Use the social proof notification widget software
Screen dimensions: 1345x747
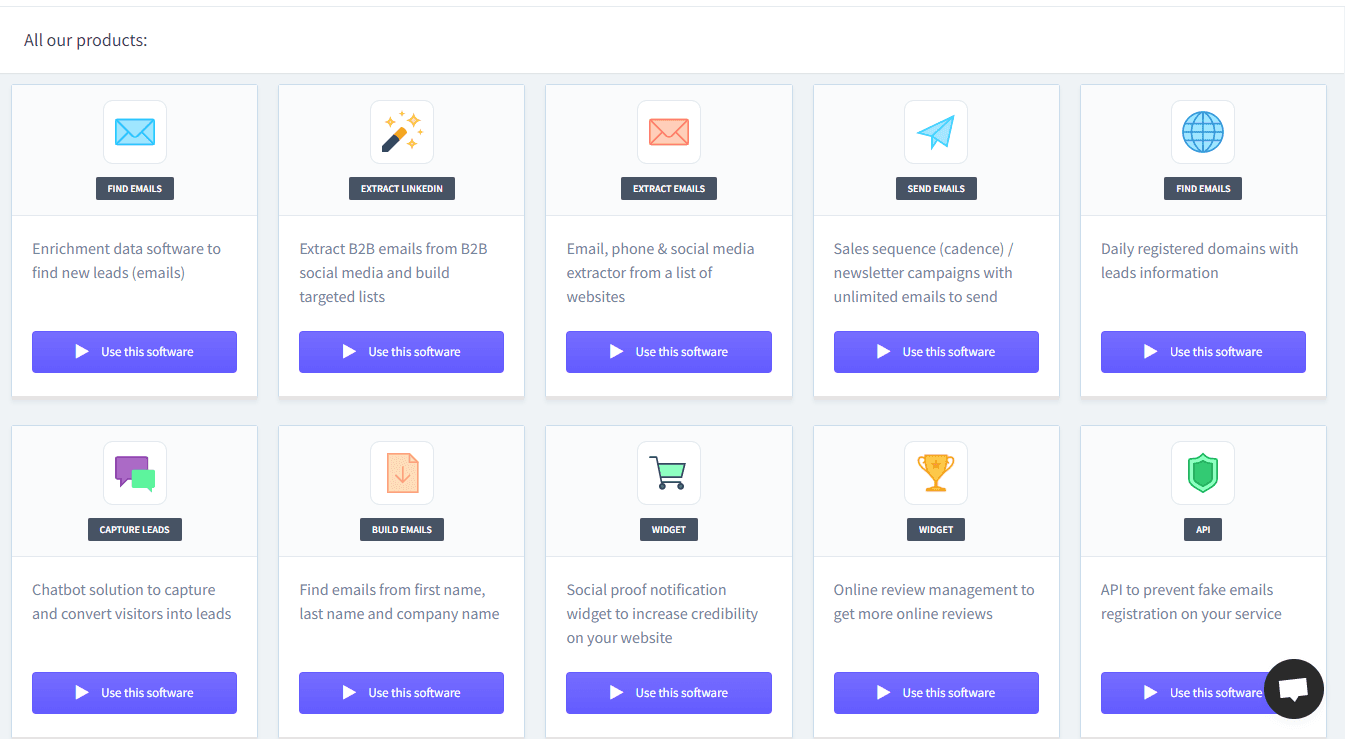669,693
